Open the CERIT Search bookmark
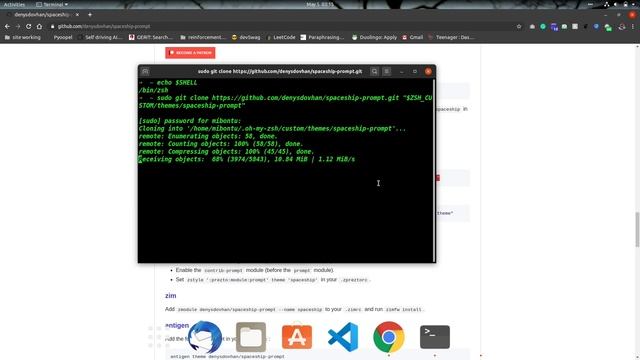The width and height of the screenshot is (640, 360). click(x=151, y=37)
